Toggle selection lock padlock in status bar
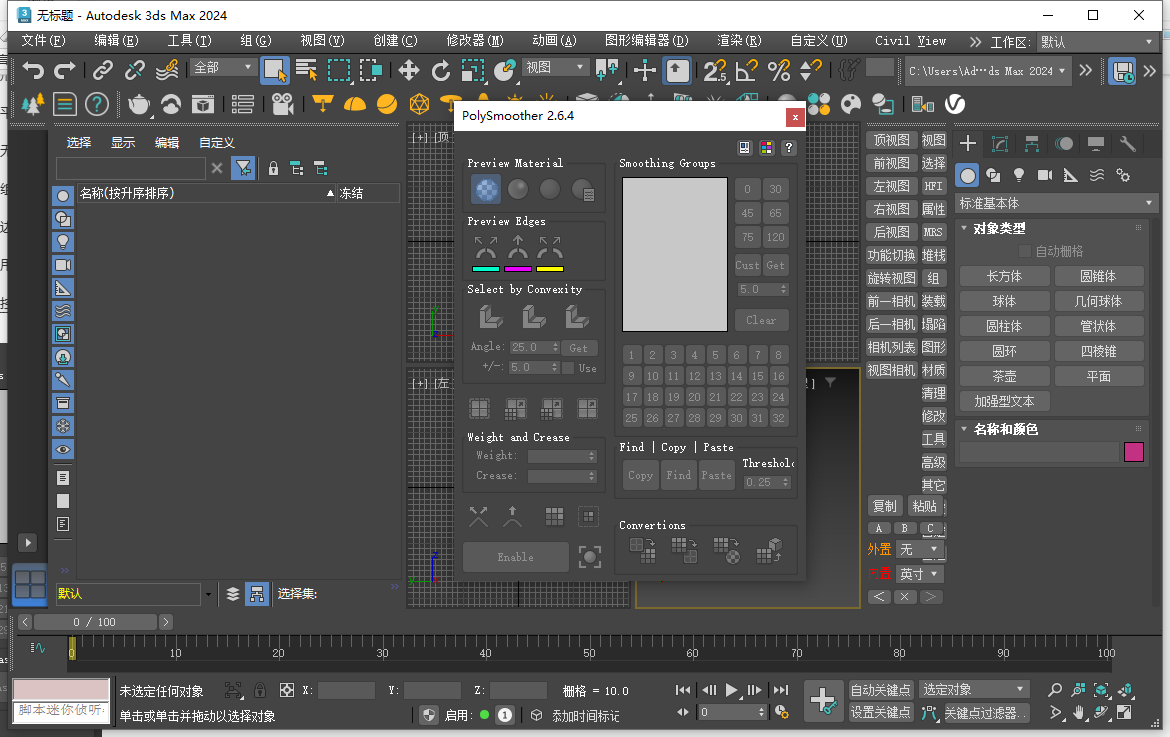The width and height of the screenshot is (1170, 737). [x=260, y=691]
